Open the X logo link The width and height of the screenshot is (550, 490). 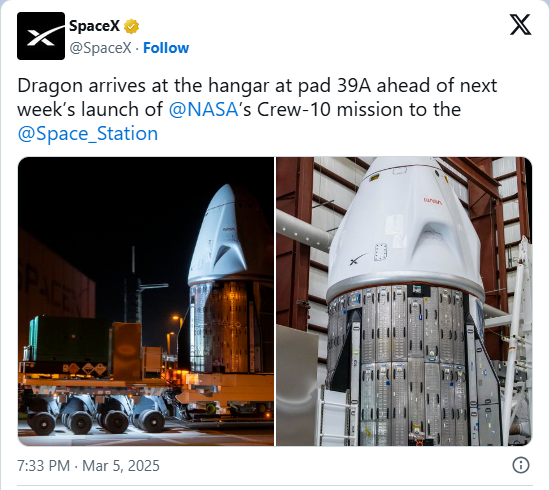[x=520, y=25]
